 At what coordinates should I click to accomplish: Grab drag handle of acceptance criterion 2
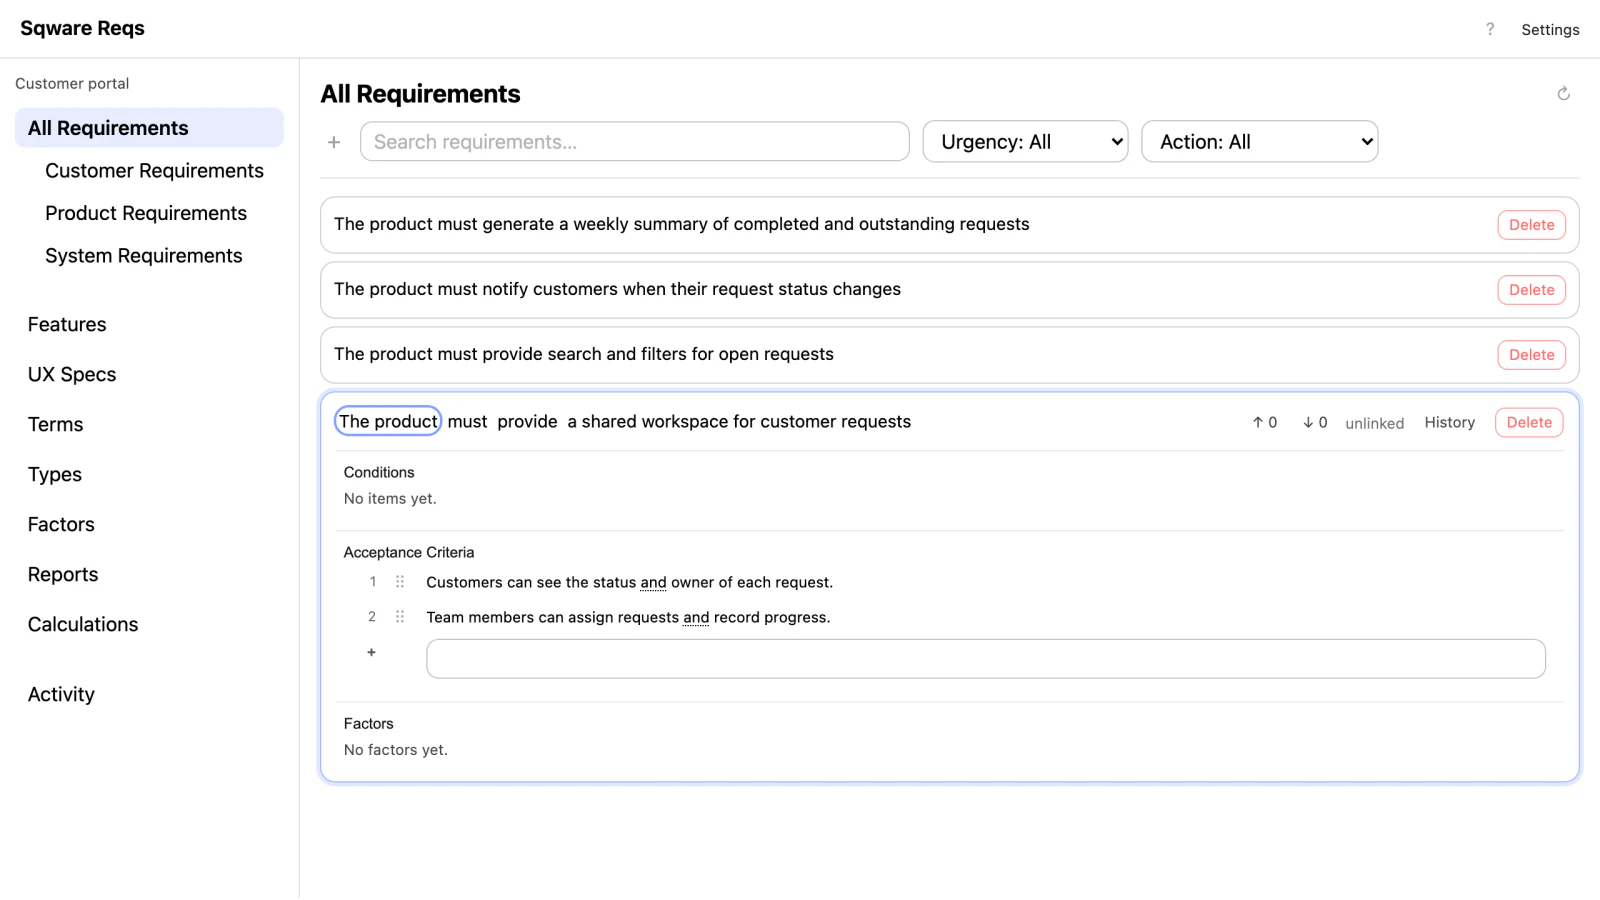[400, 617]
